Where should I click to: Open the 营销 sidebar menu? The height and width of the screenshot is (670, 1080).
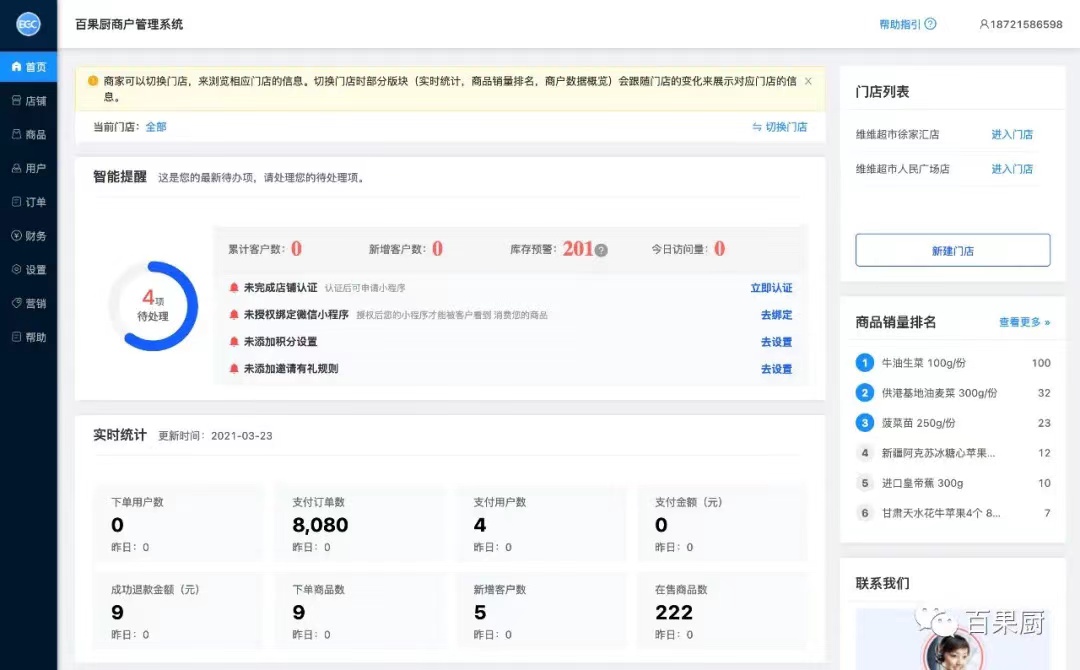pos(28,303)
